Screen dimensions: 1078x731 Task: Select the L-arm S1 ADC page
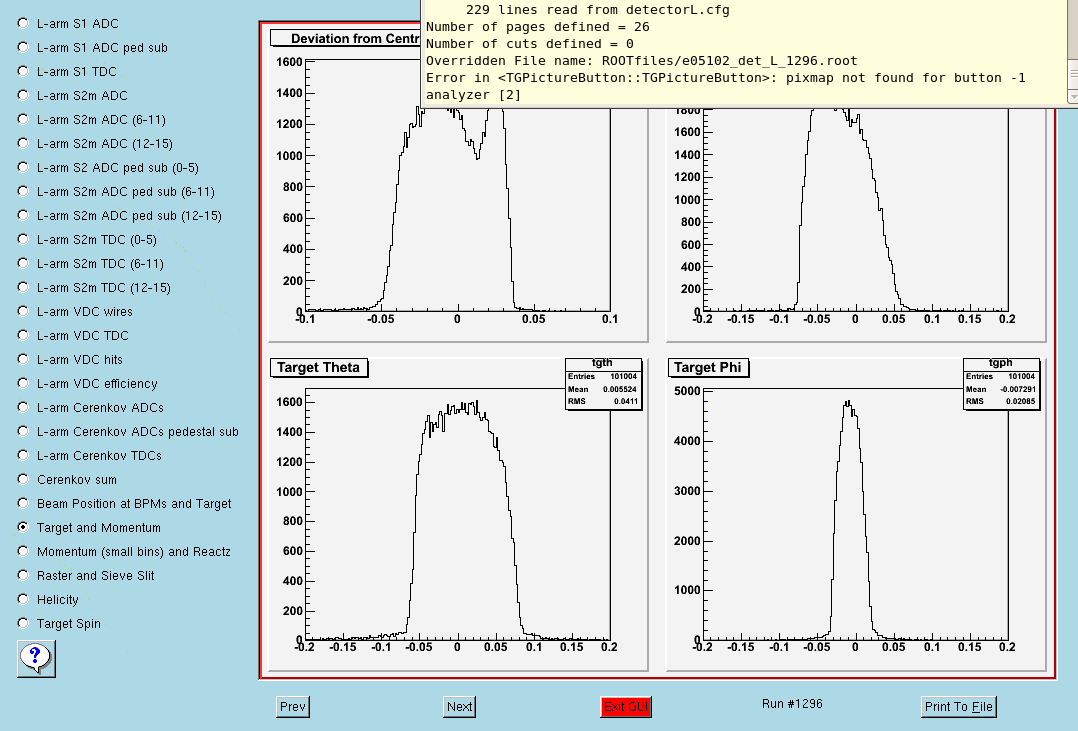[x=23, y=23]
